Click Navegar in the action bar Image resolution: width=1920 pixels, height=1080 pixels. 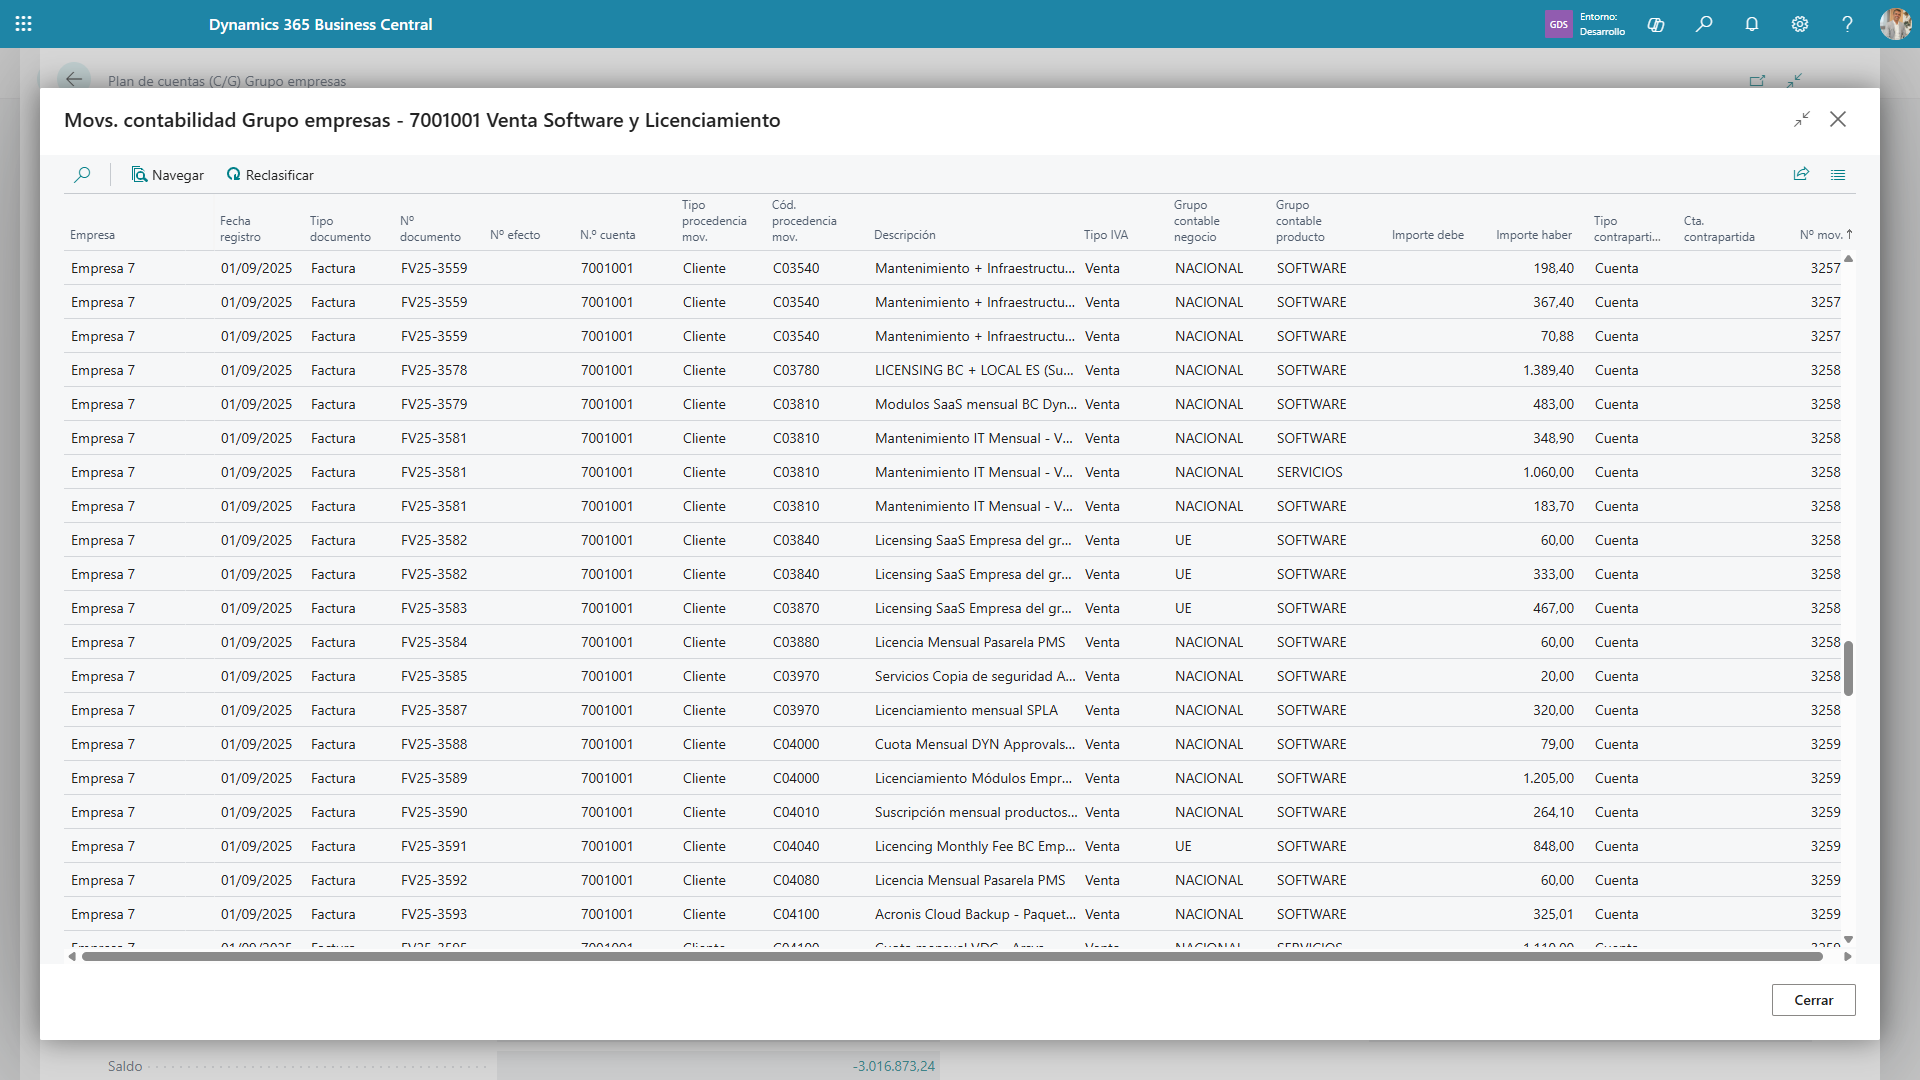(x=168, y=175)
